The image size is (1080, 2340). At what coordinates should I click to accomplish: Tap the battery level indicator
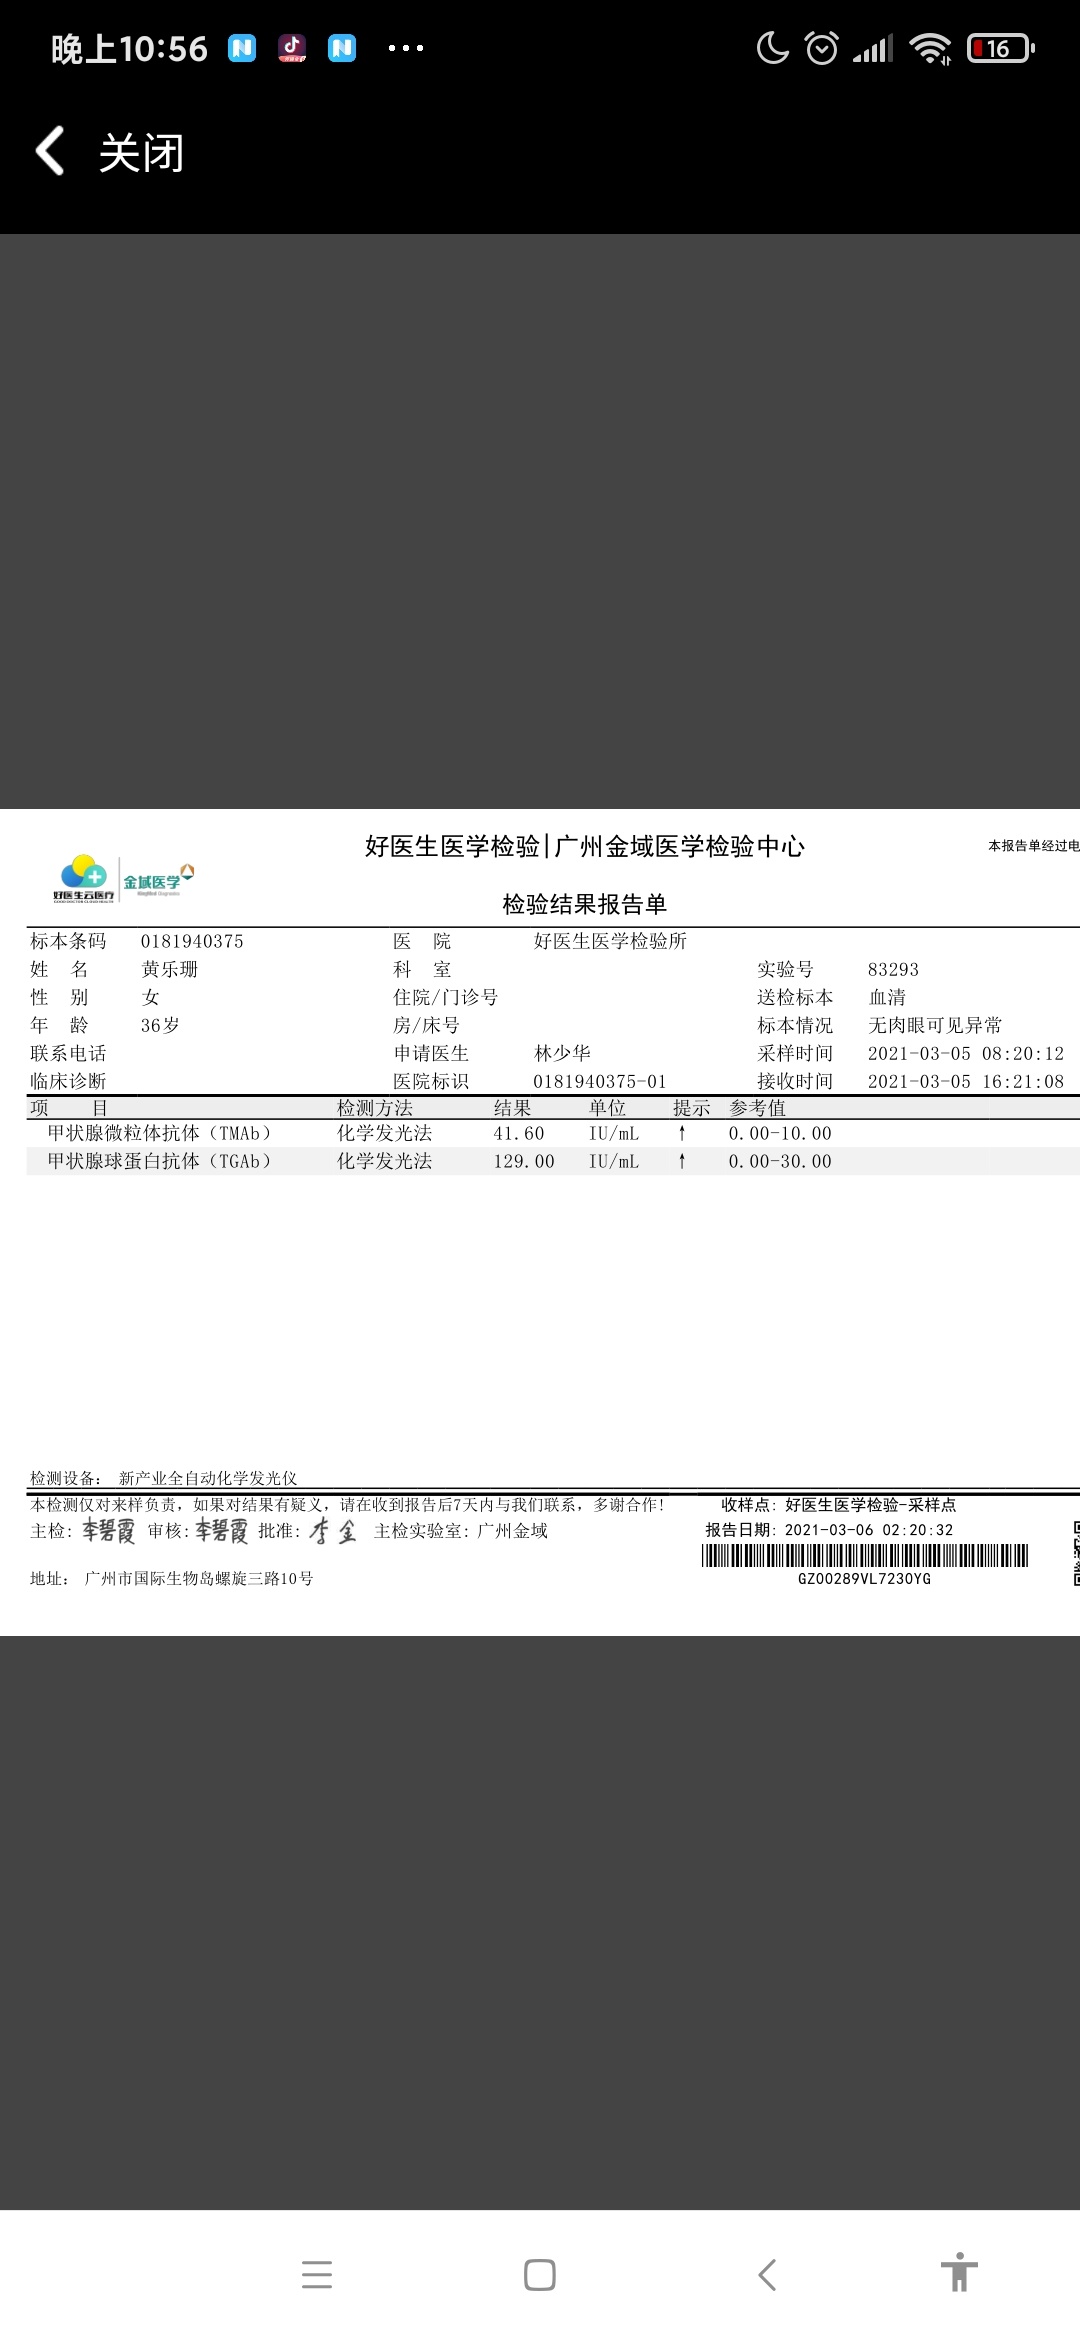click(1001, 48)
